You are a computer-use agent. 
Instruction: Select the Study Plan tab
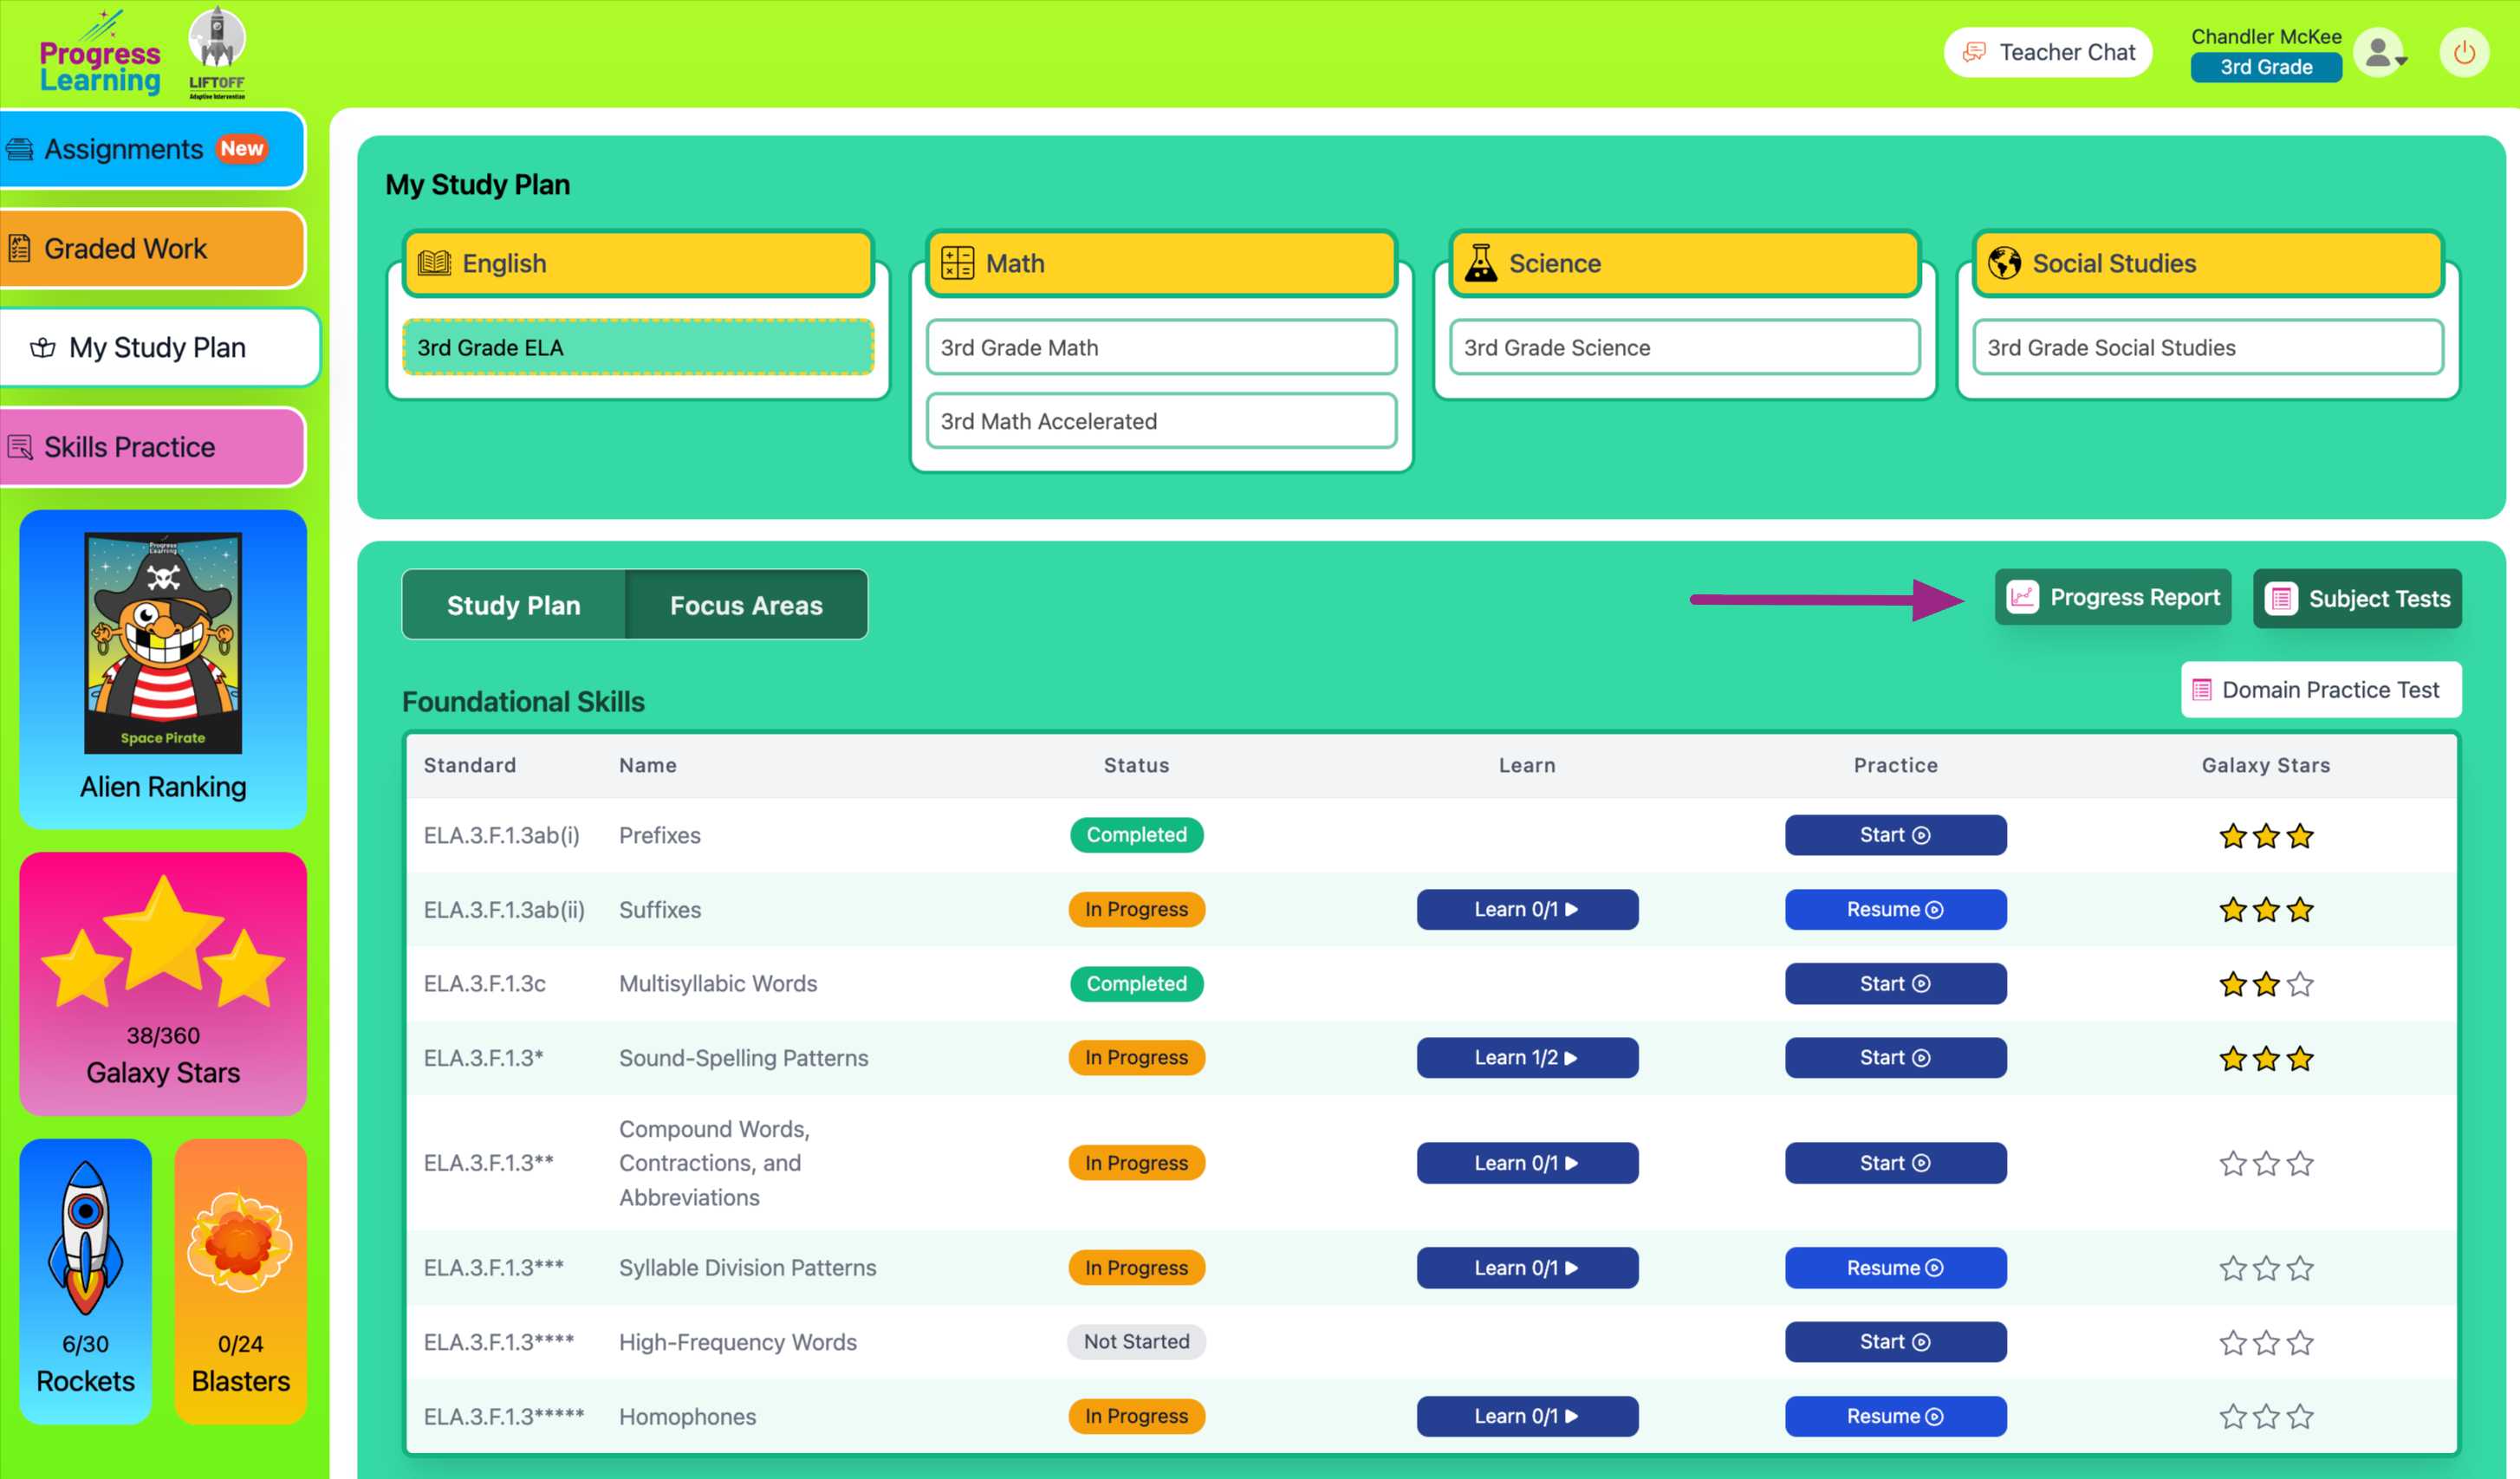pyautogui.click(x=513, y=605)
